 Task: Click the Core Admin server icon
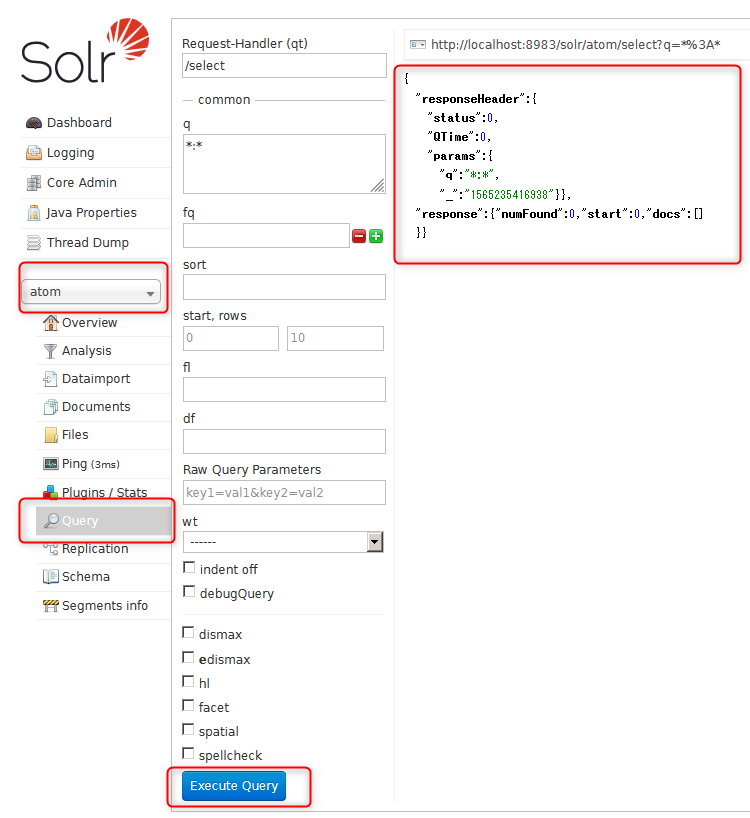(34, 183)
